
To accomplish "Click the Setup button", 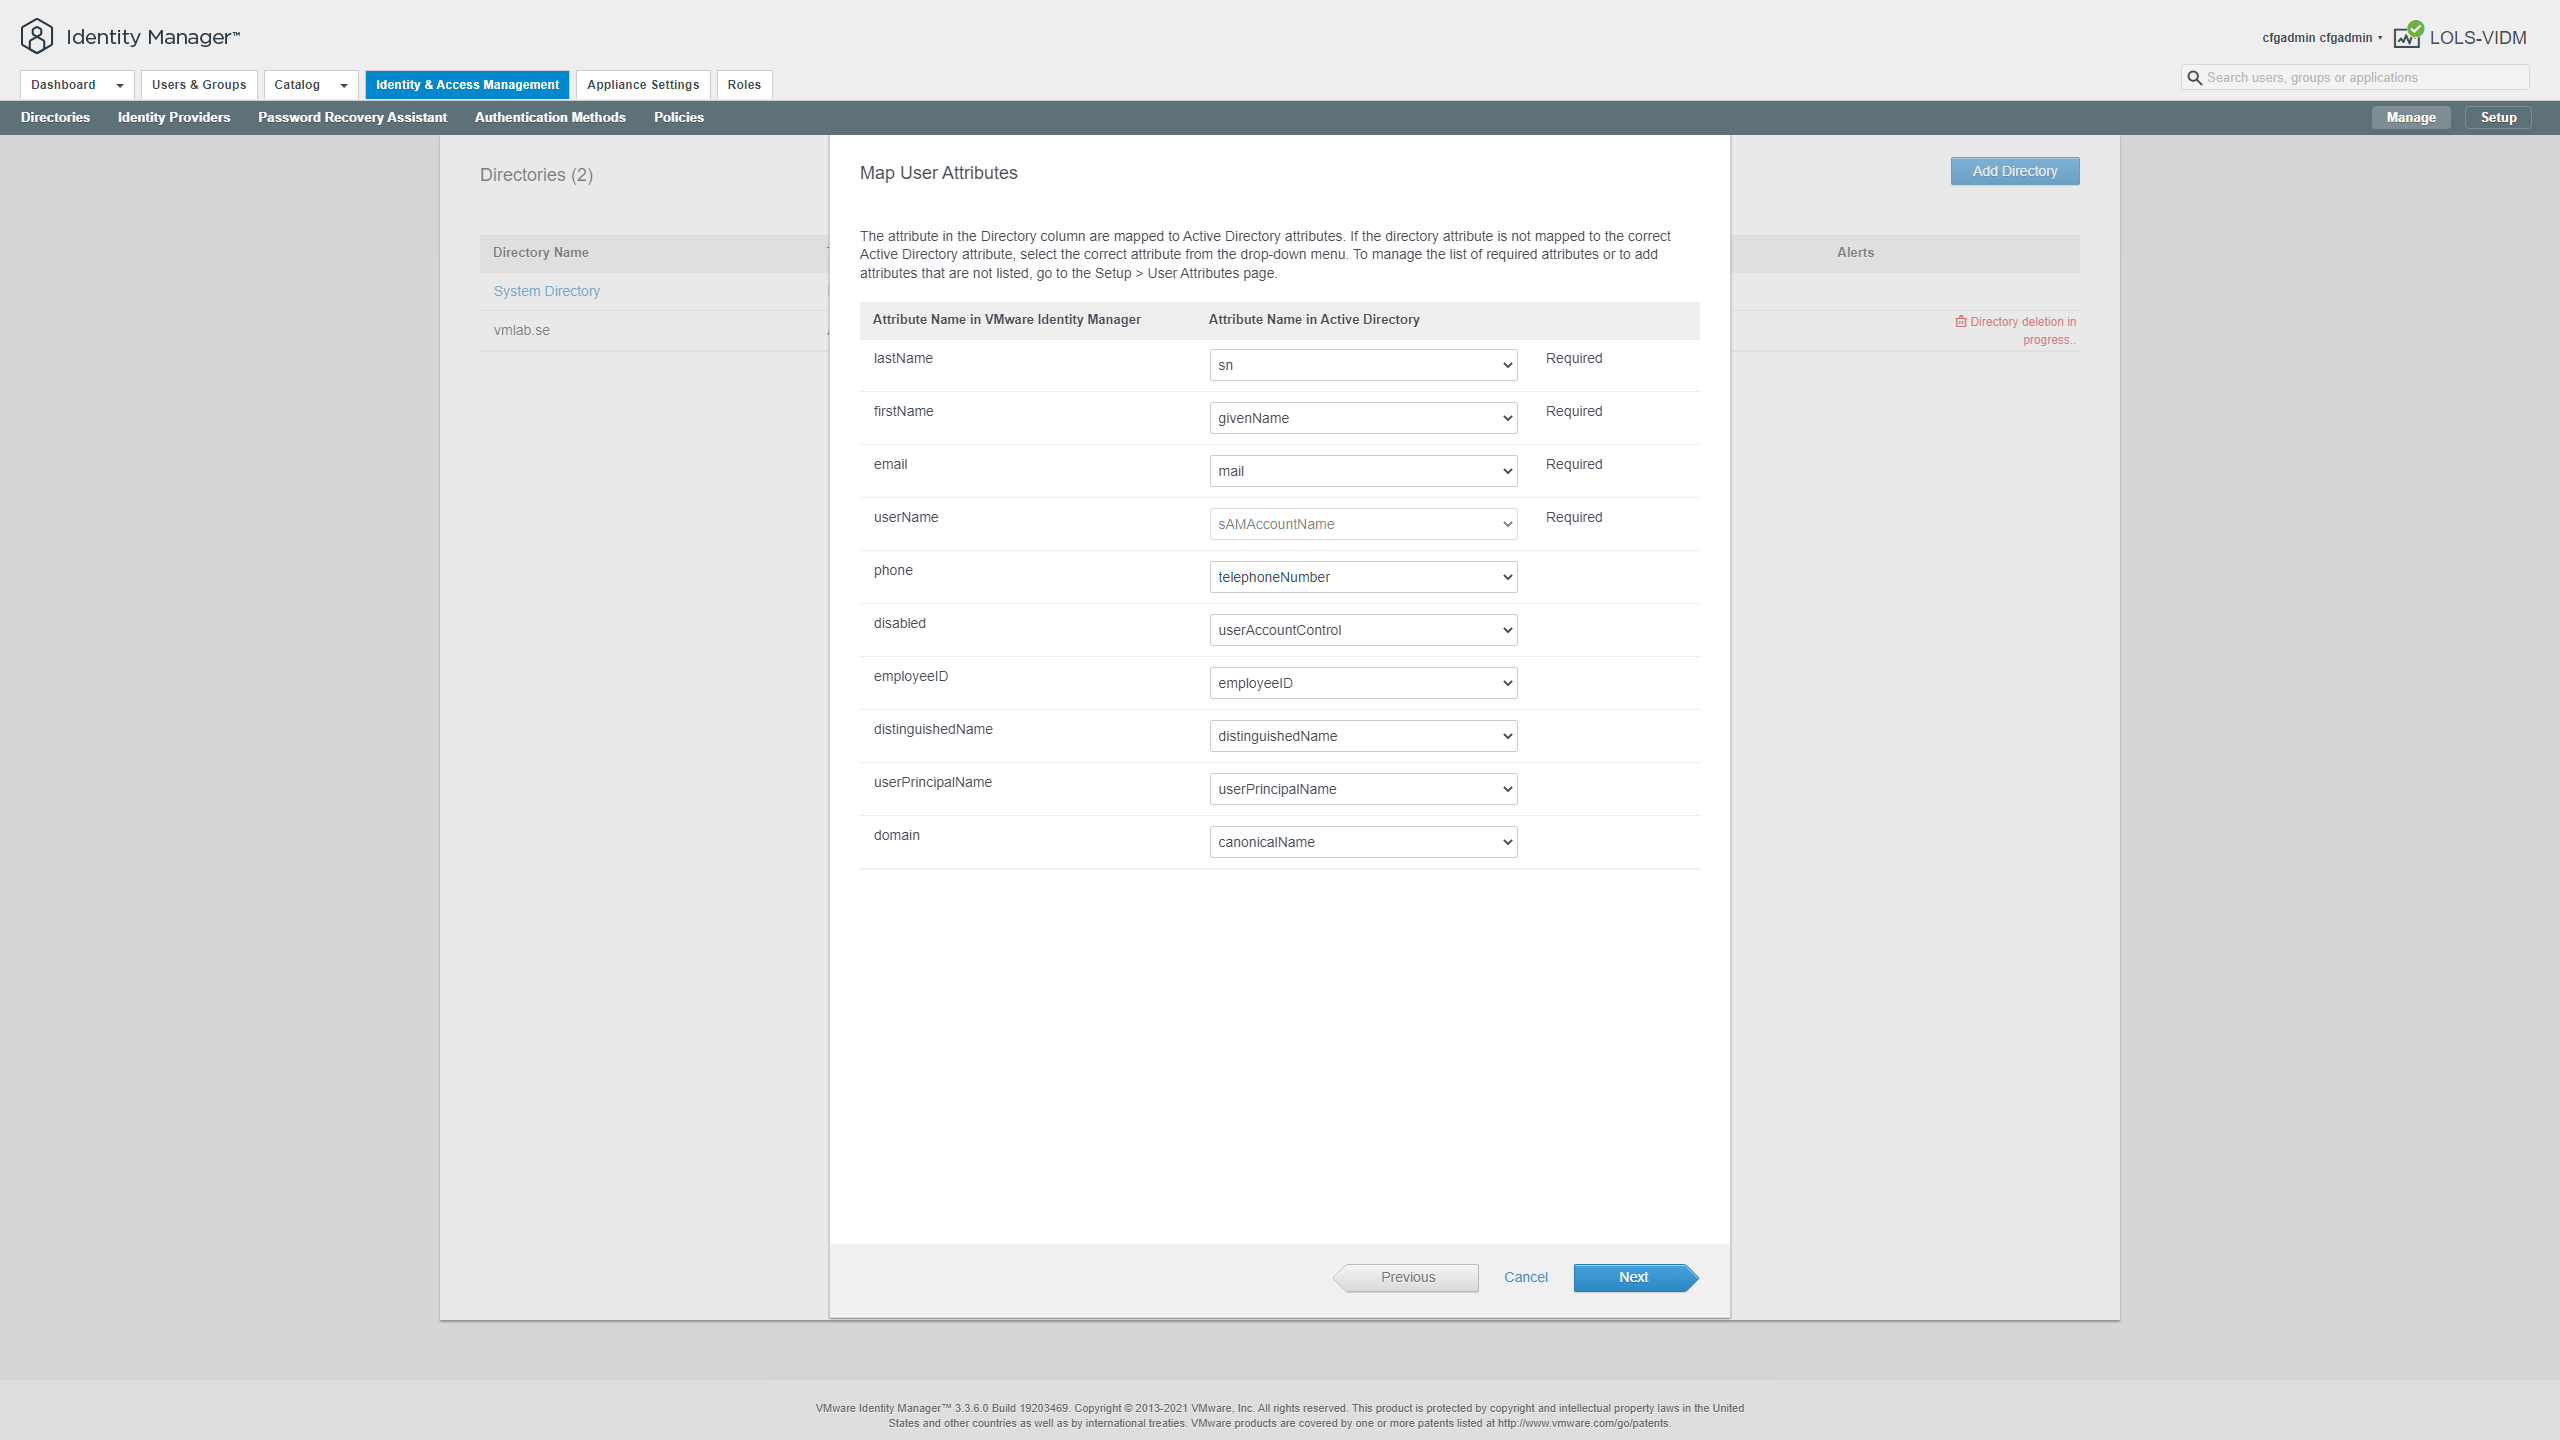I will click(2498, 117).
